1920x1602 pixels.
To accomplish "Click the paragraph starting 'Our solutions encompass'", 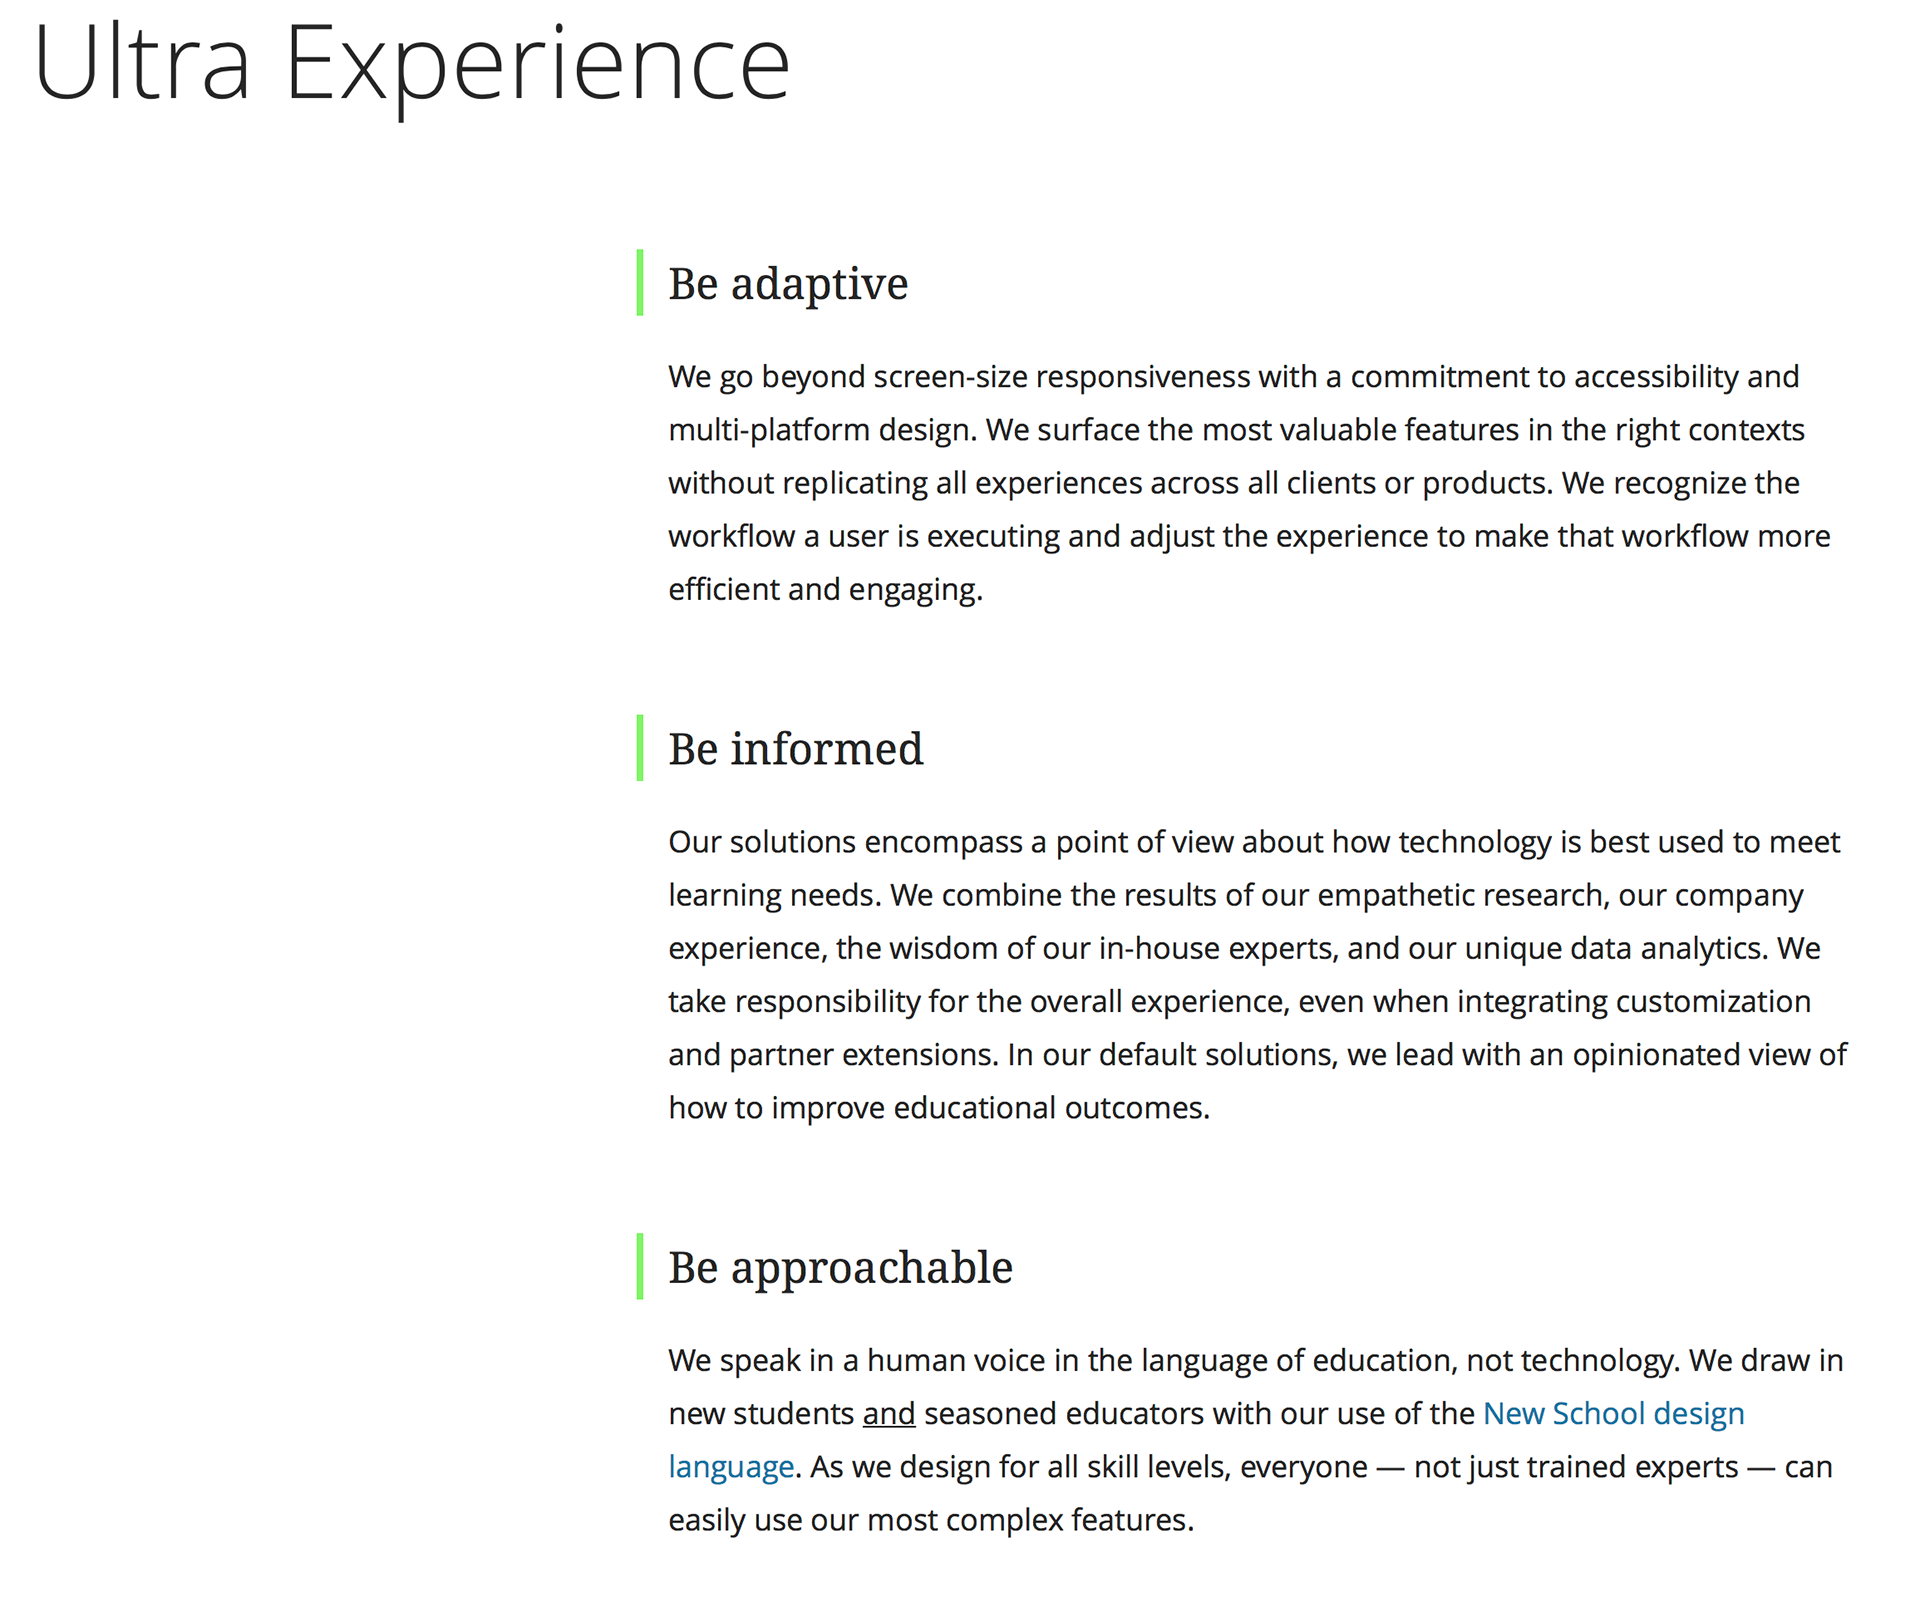I will tap(1258, 975).
